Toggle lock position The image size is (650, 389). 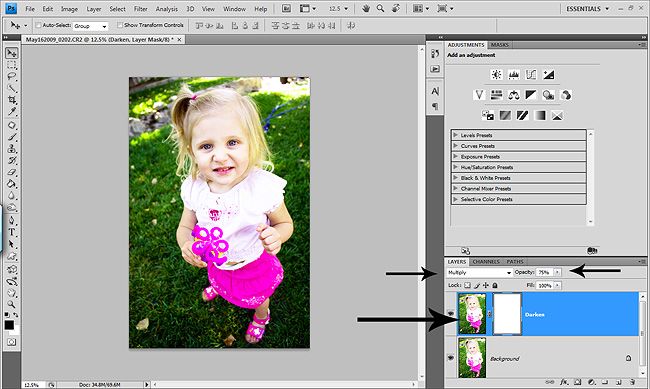point(485,285)
